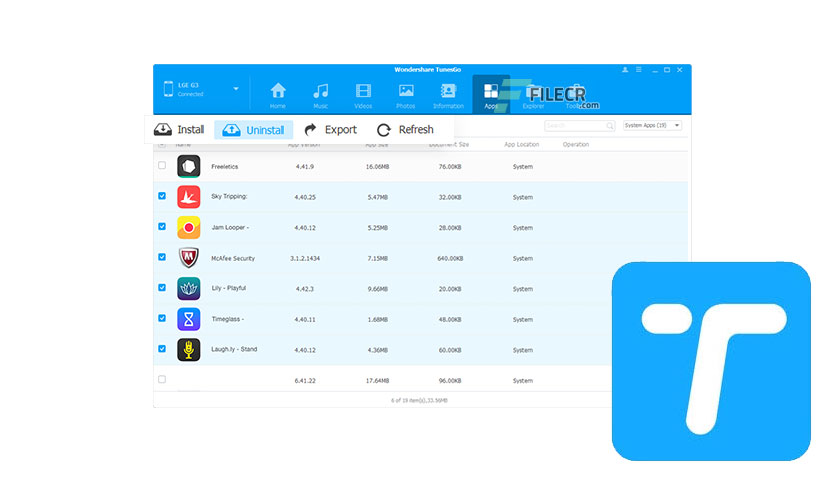Screen dimensions: 836x484
Task: Click the Sky Tripping app icon
Action: tap(189, 197)
